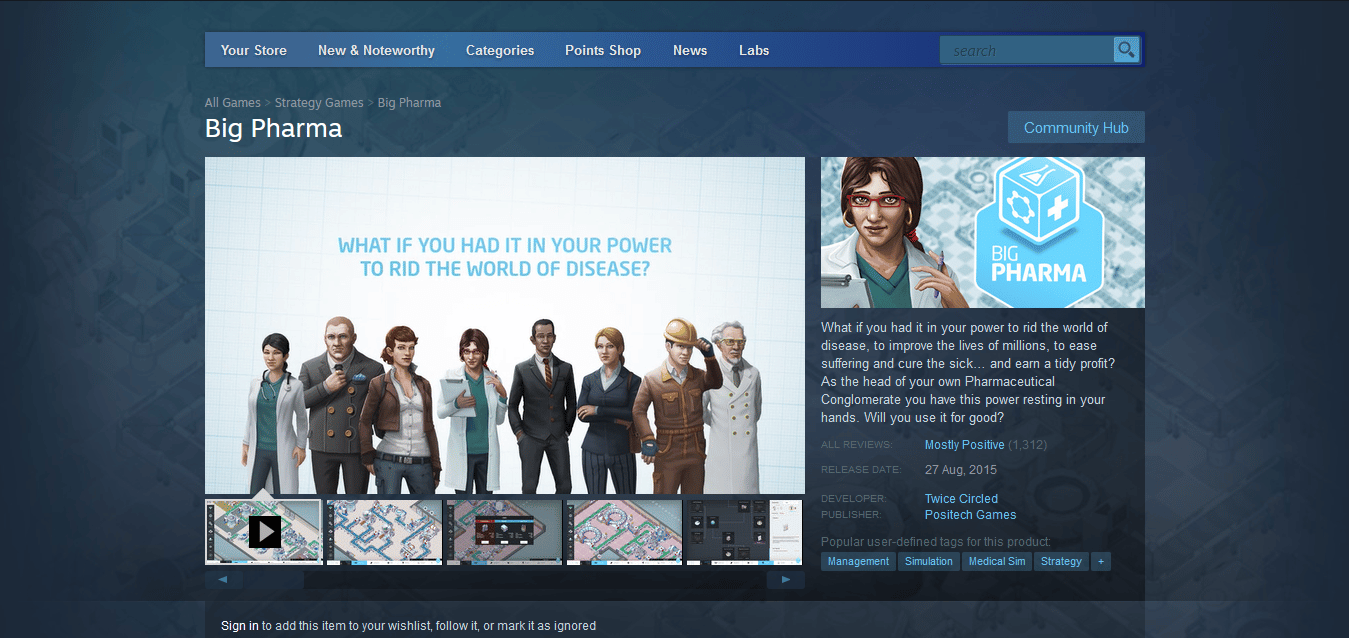Select the Management tag
Viewport: 1349px width, 638px height.
[858, 561]
